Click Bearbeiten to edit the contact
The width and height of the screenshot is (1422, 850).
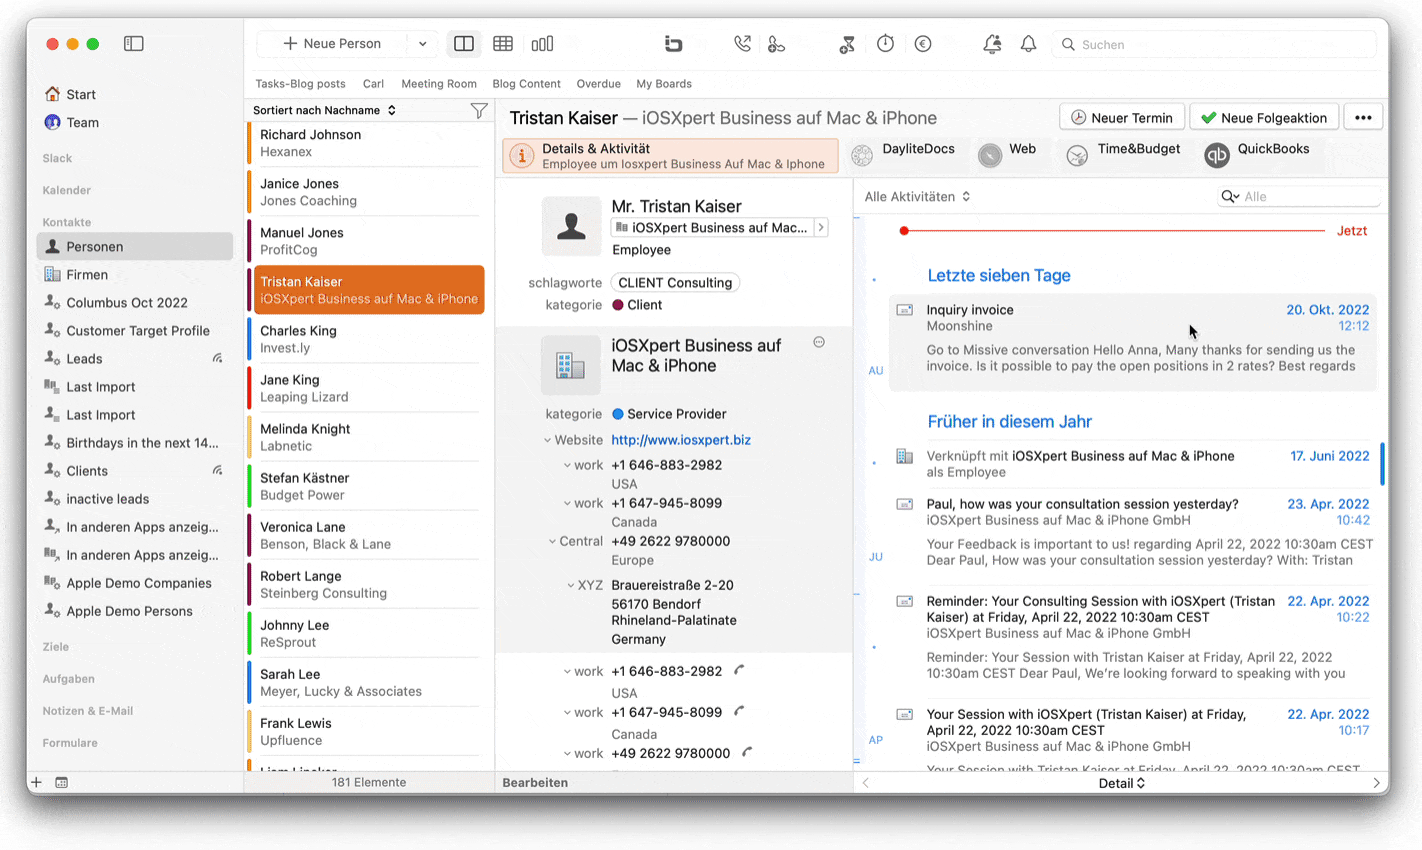[x=535, y=783]
